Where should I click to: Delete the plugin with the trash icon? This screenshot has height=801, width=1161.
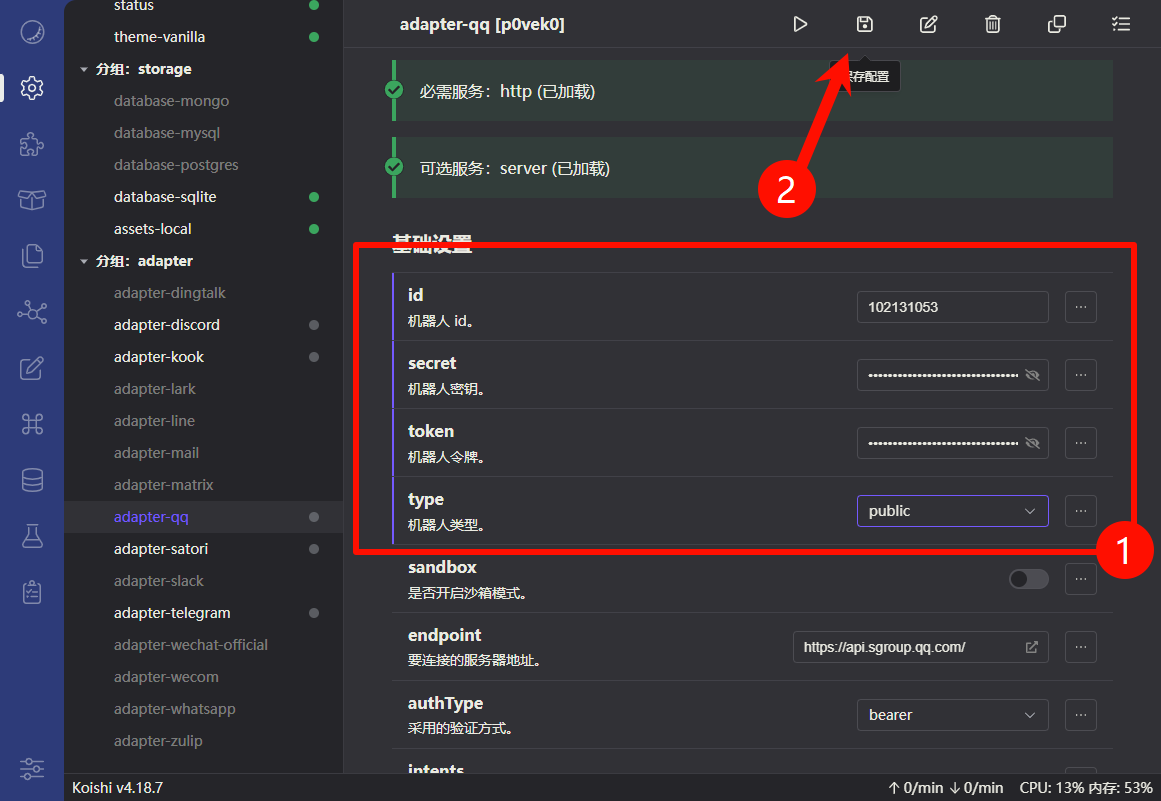pos(993,24)
